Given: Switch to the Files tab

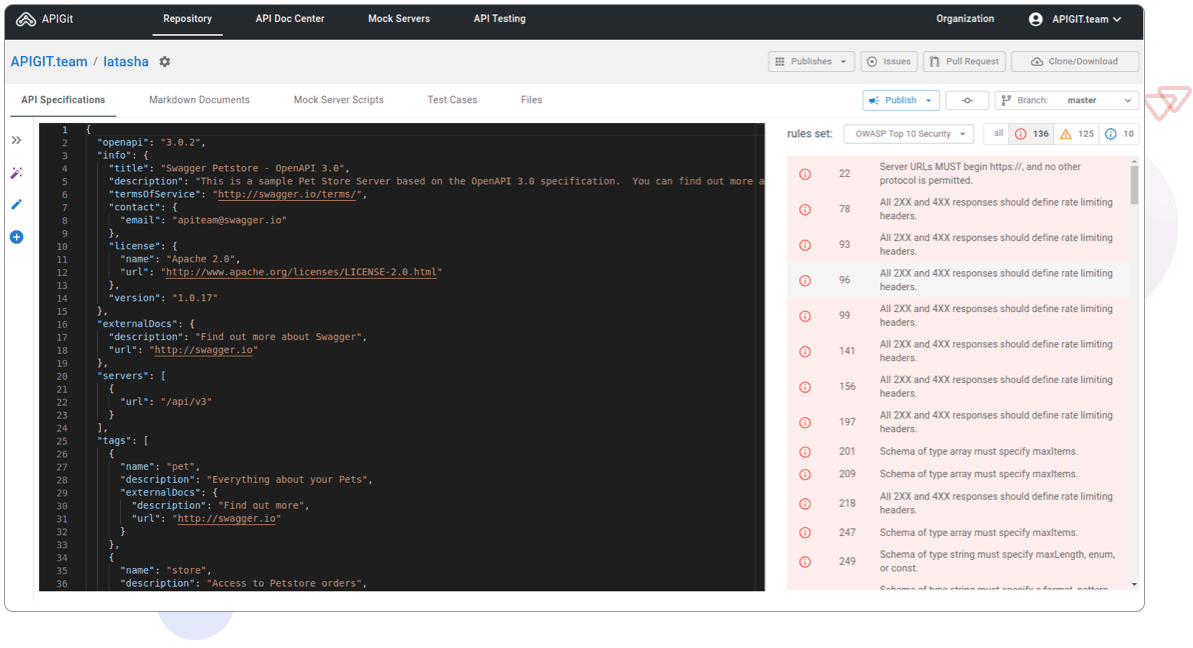Looking at the screenshot, I should (531, 100).
